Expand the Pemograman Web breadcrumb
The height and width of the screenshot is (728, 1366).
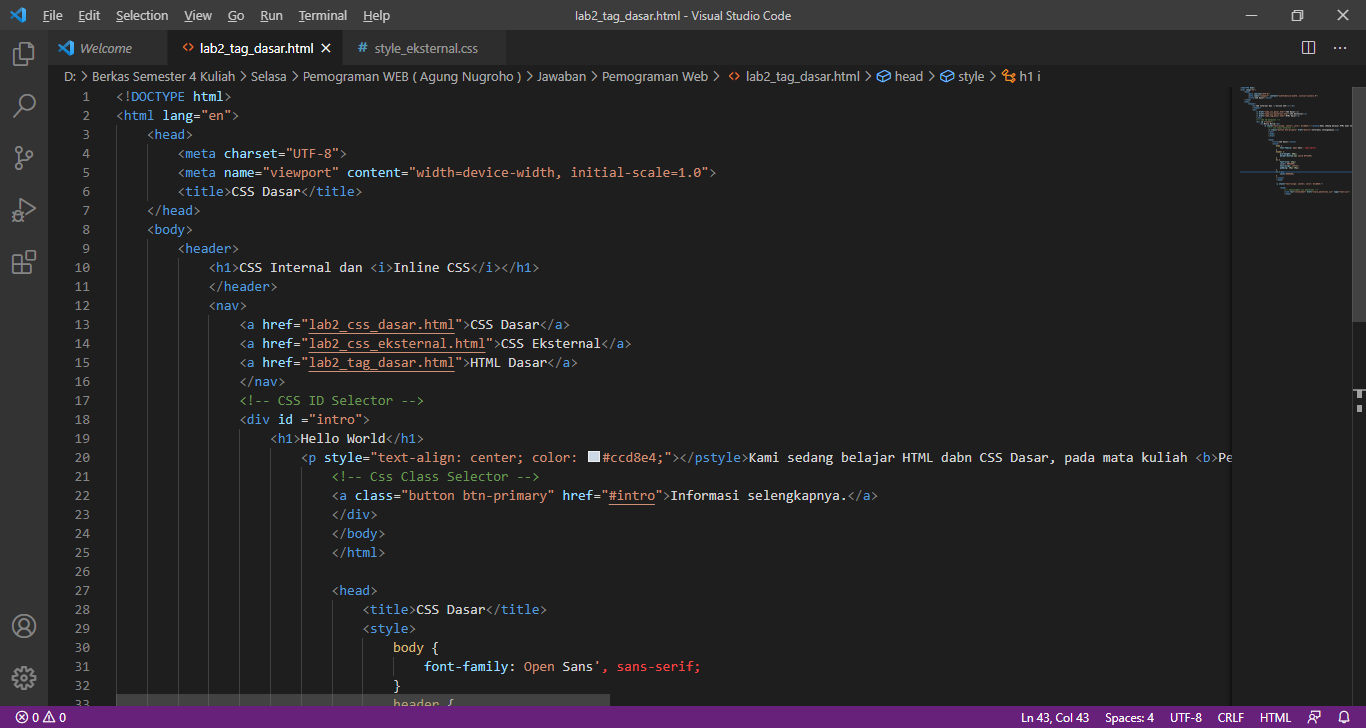point(655,76)
